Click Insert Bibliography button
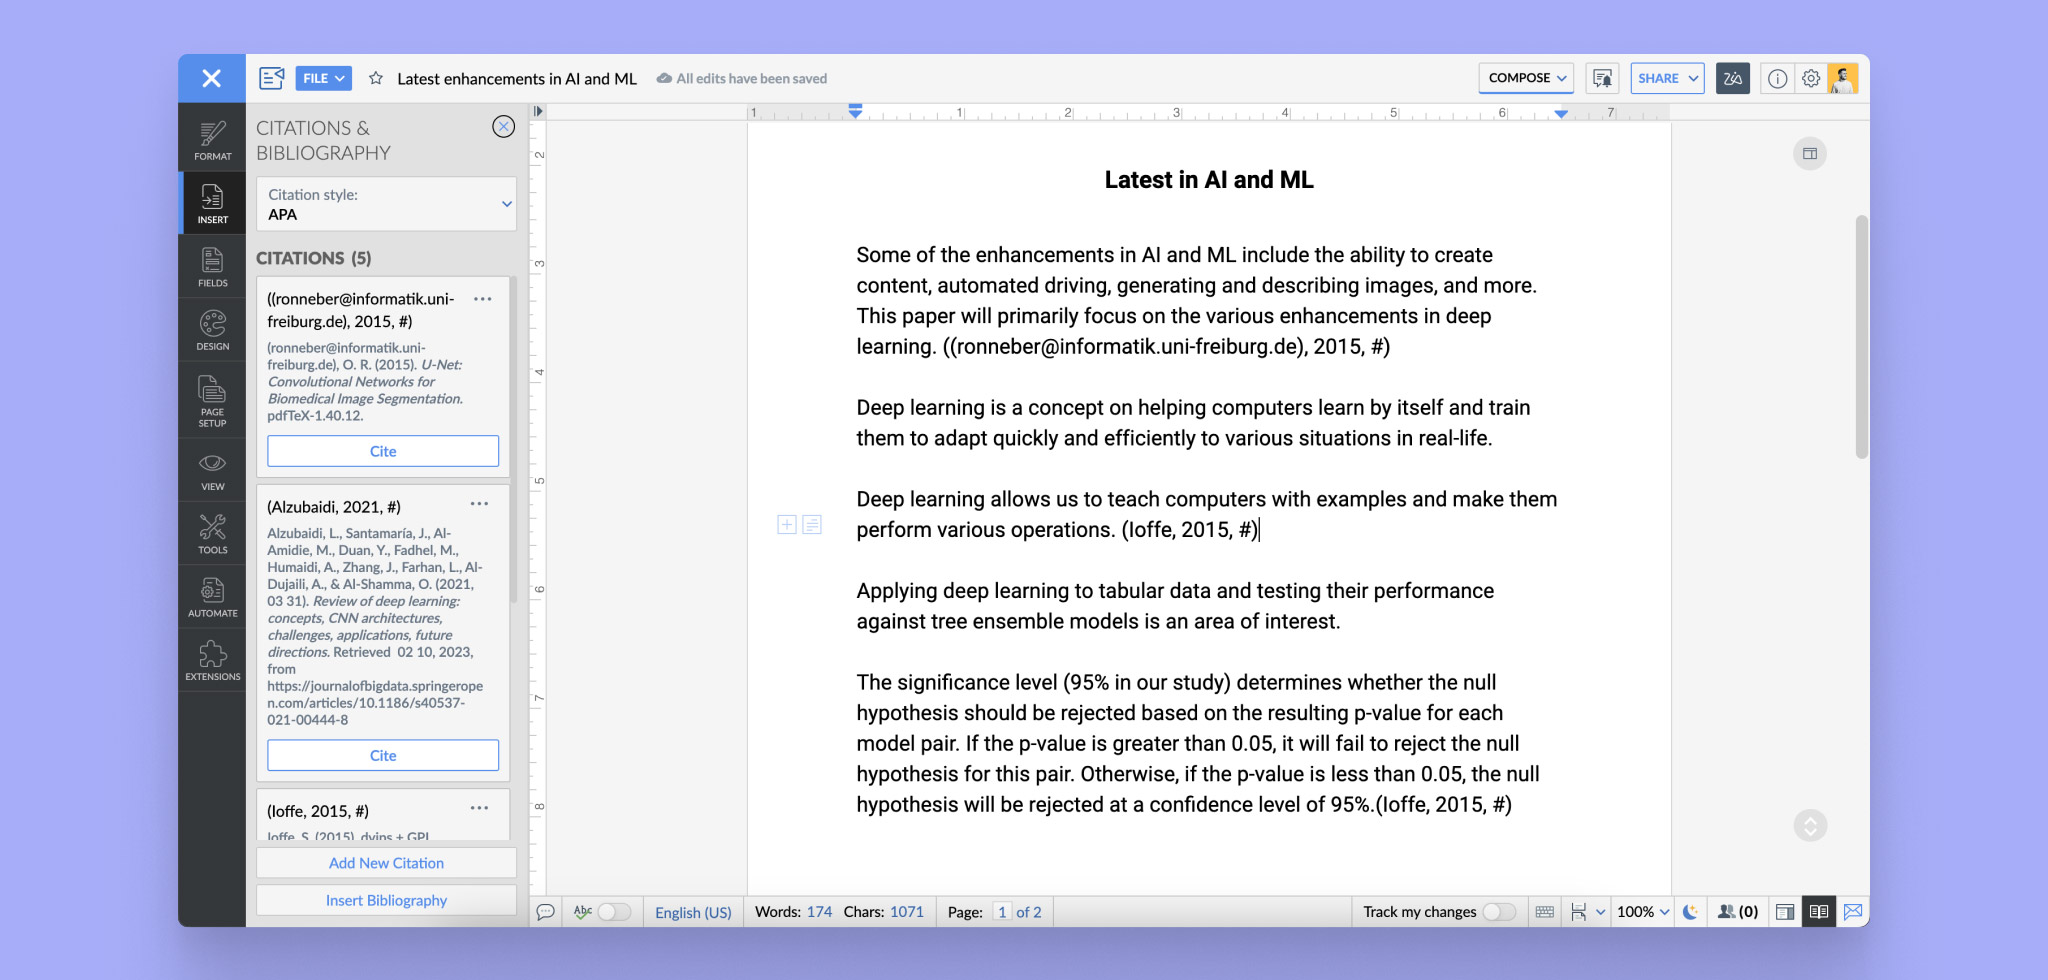 click(386, 900)
